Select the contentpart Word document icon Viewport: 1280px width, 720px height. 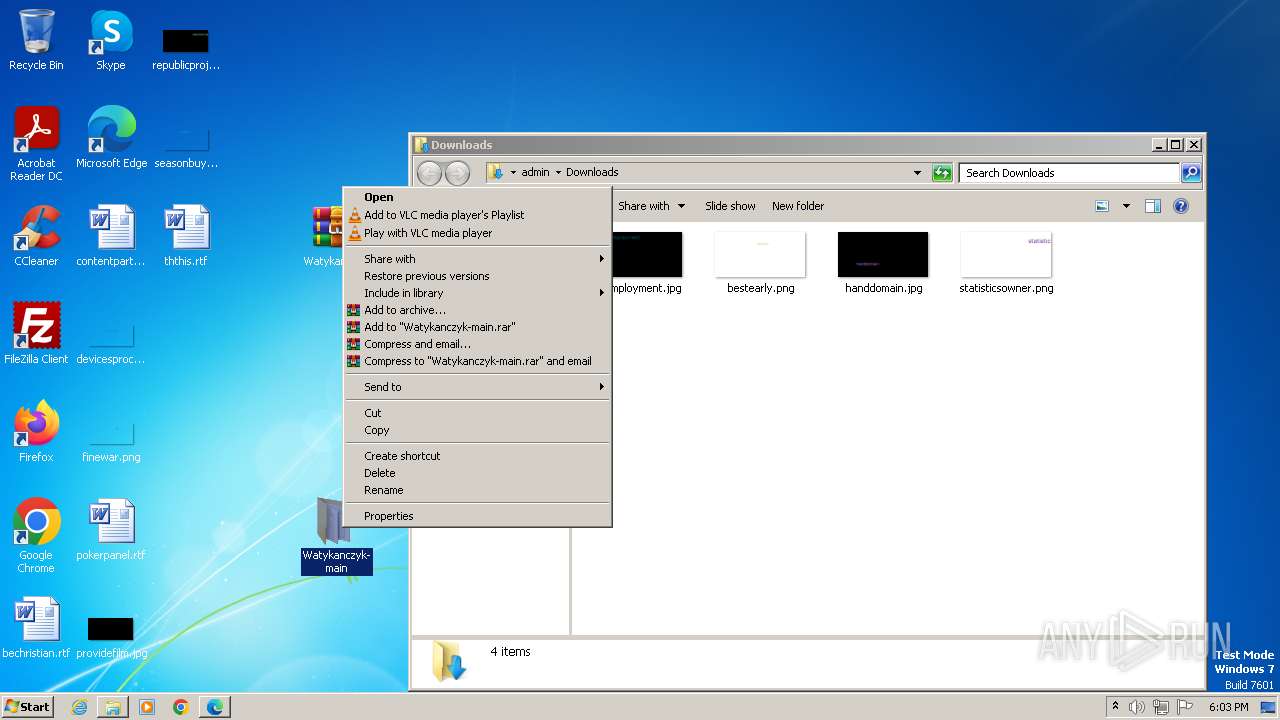tap(111, 235)
